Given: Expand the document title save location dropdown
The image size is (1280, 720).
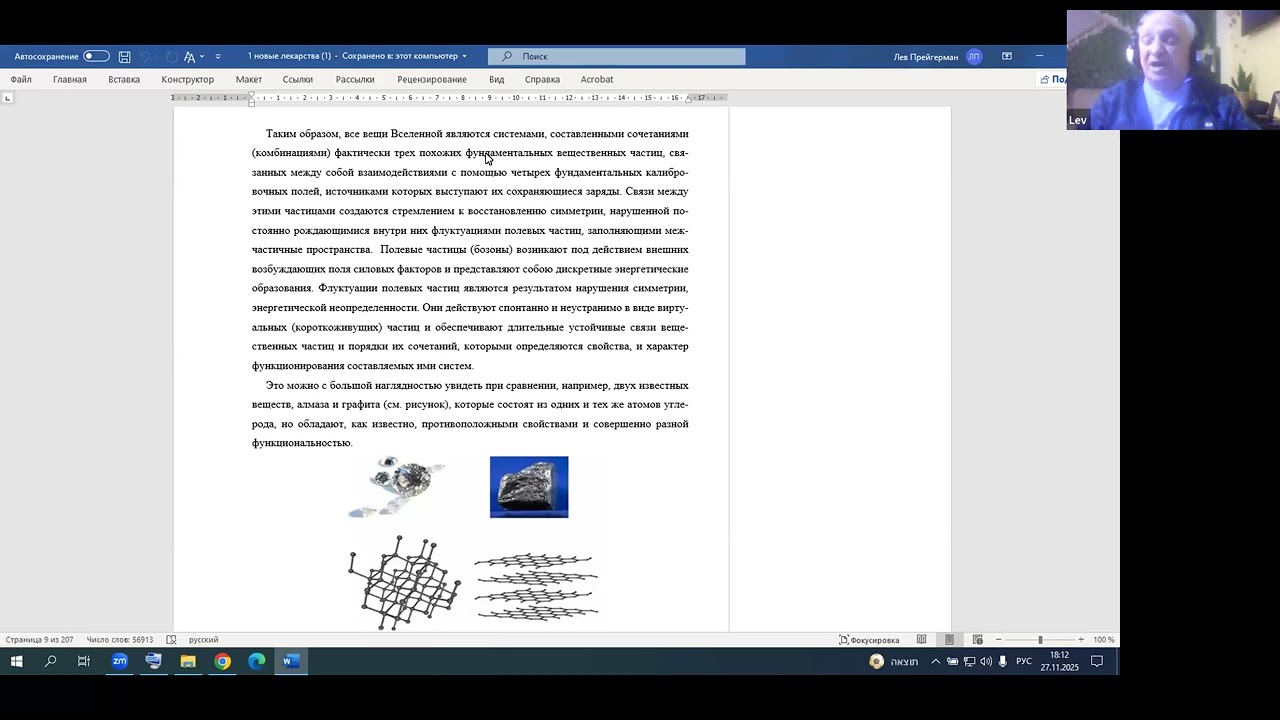Looking at the screenshot, I should [x=464, y=56].
